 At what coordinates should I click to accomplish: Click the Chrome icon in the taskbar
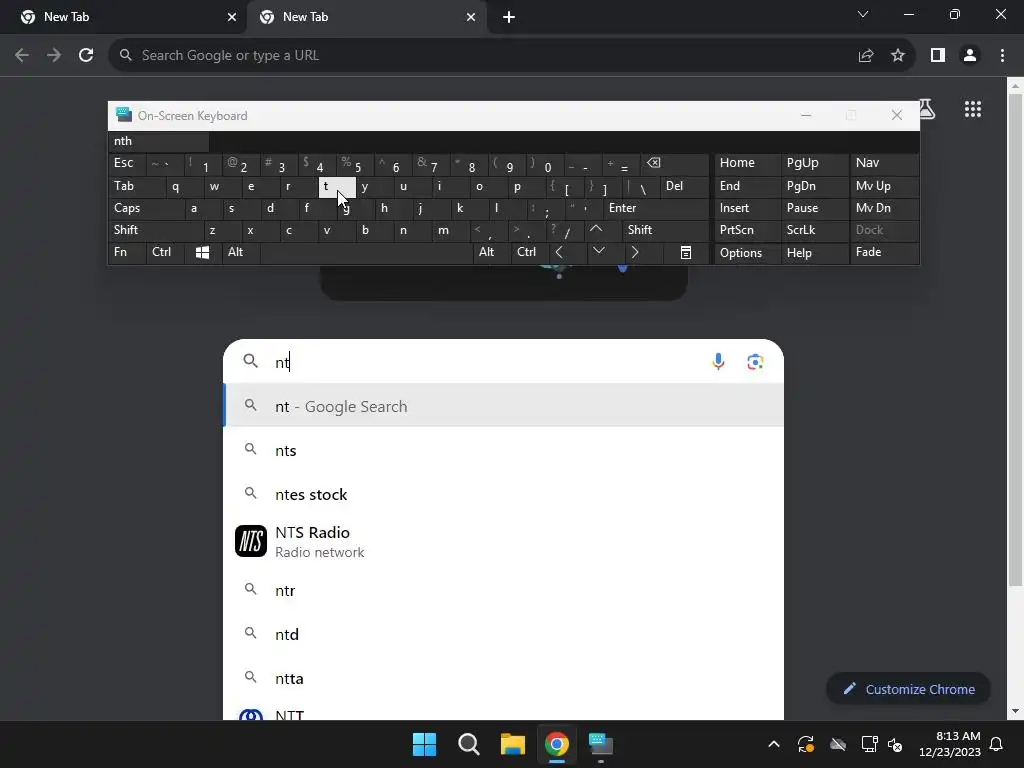(557, 744)
